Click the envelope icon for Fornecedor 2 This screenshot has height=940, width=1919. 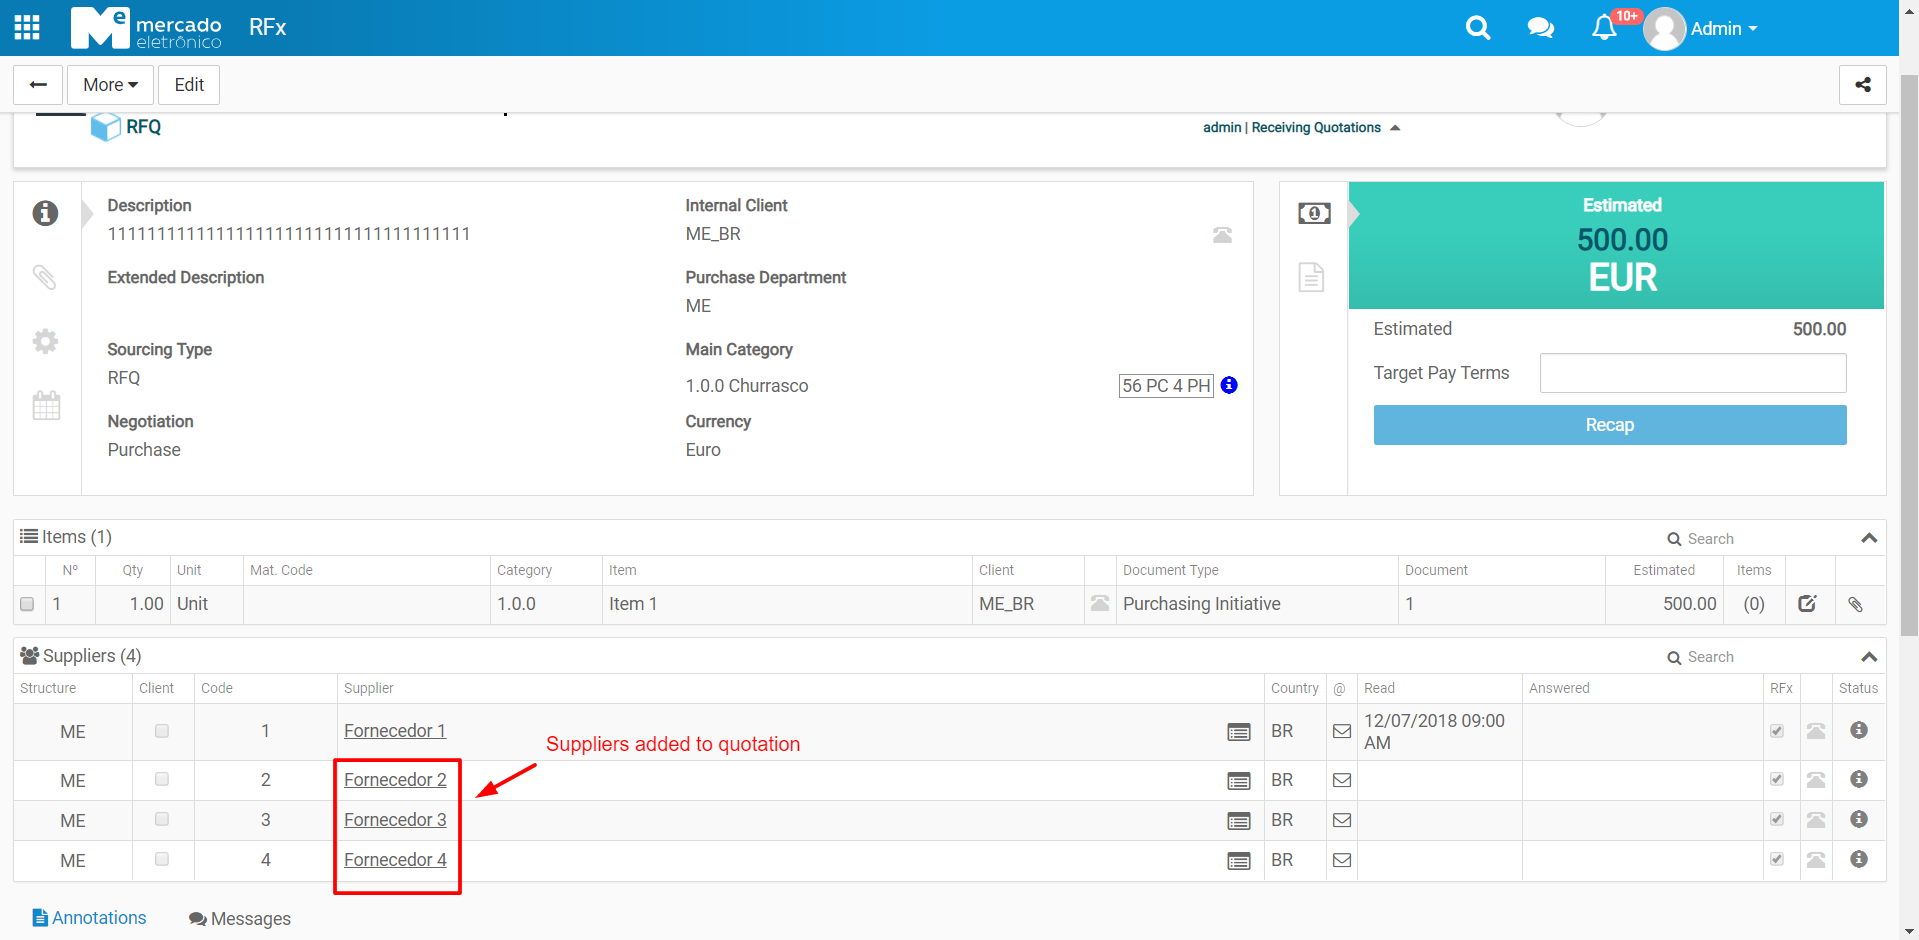point(1342,780)
